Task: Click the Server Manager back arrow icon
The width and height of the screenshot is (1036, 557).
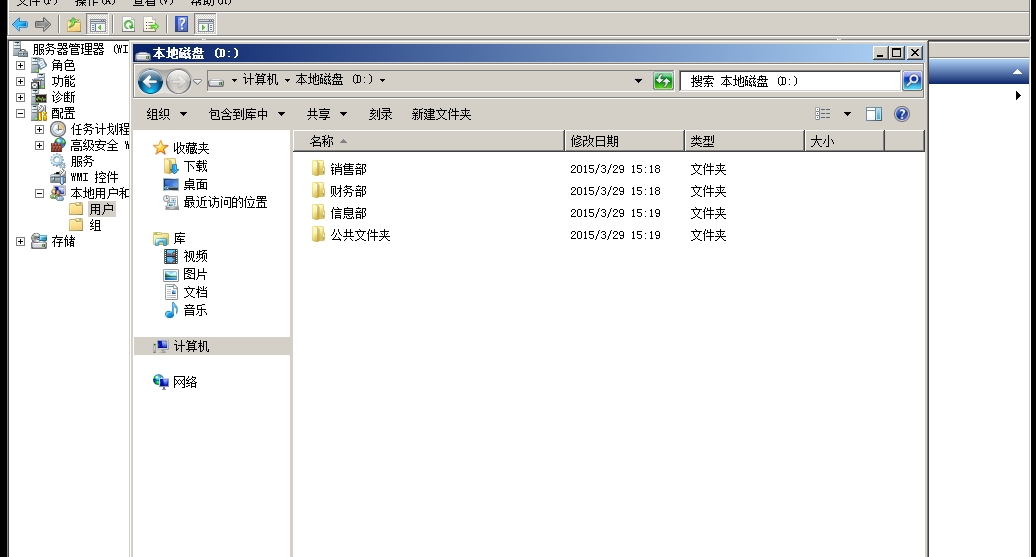Action: (x=20, y=25)
